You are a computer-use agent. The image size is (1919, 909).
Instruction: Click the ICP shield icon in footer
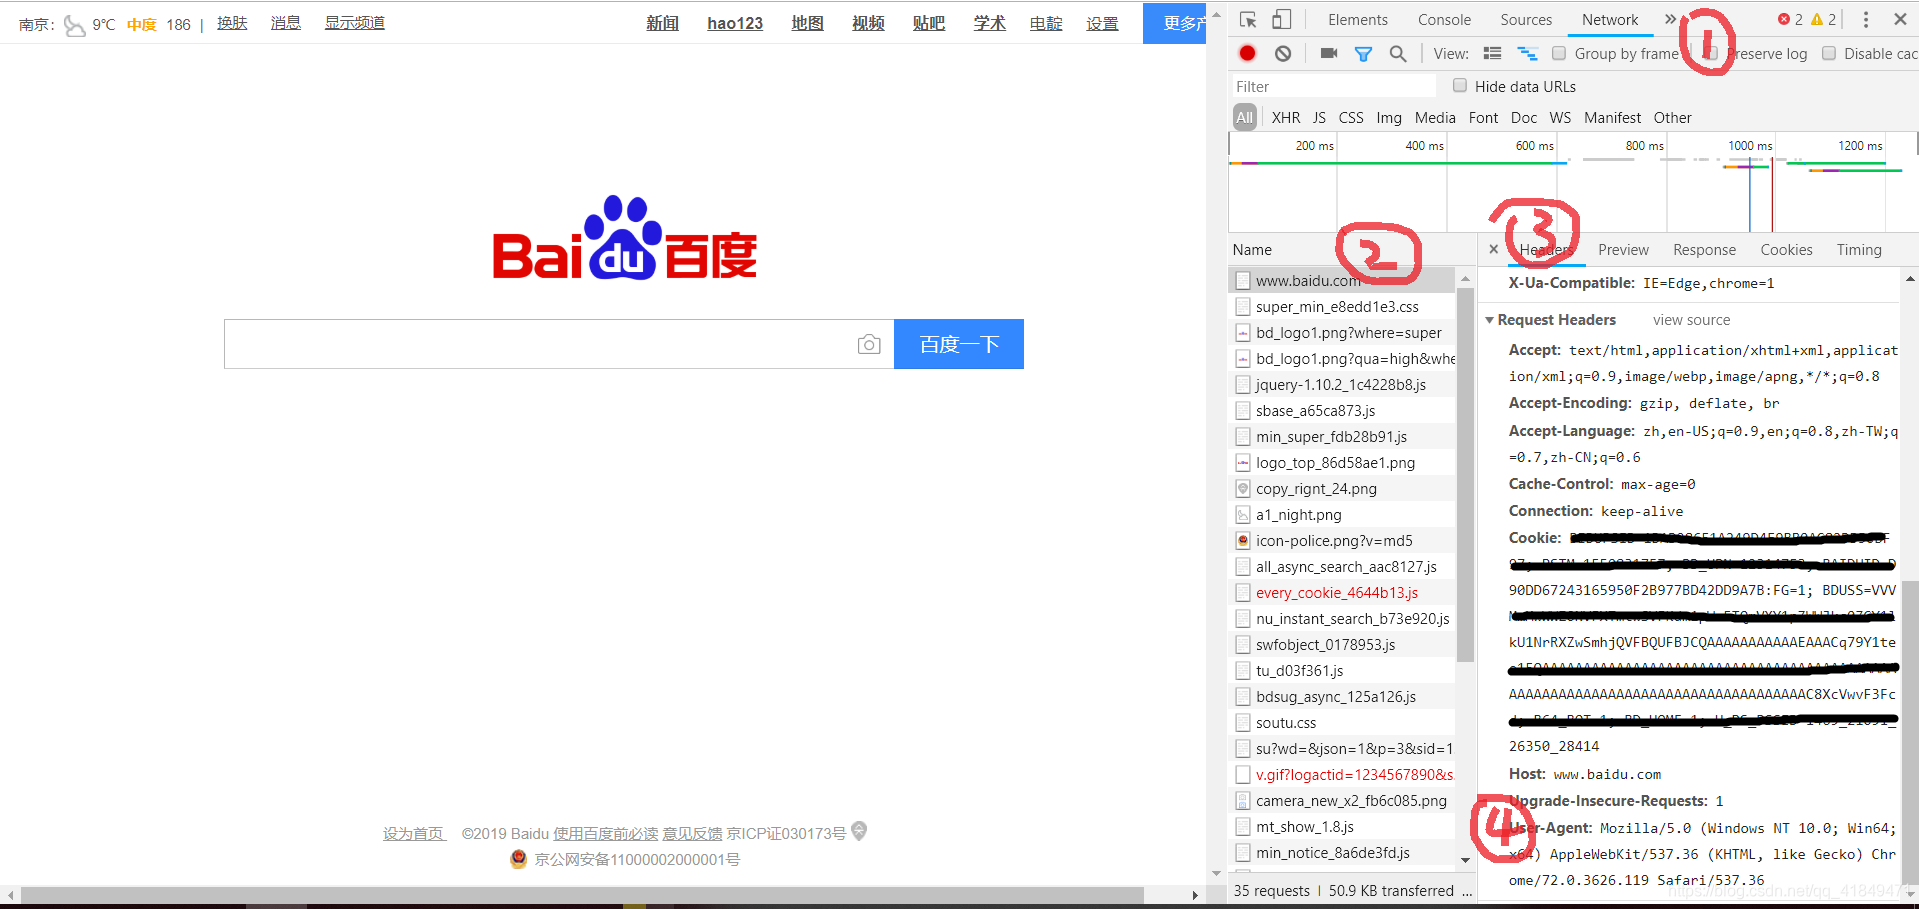[859, 831]
